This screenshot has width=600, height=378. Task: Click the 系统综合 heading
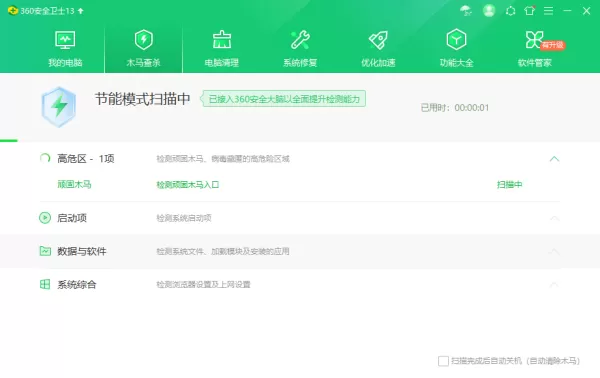click(77, 284)
